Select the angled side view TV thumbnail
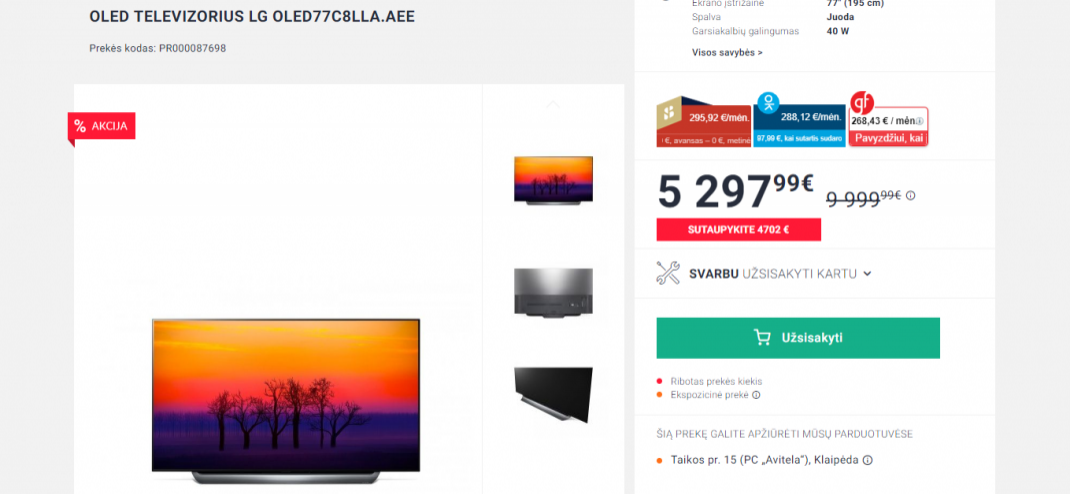Image resolution: width=1070 pixels, height=494 pixels. click(x=553, y=394)
